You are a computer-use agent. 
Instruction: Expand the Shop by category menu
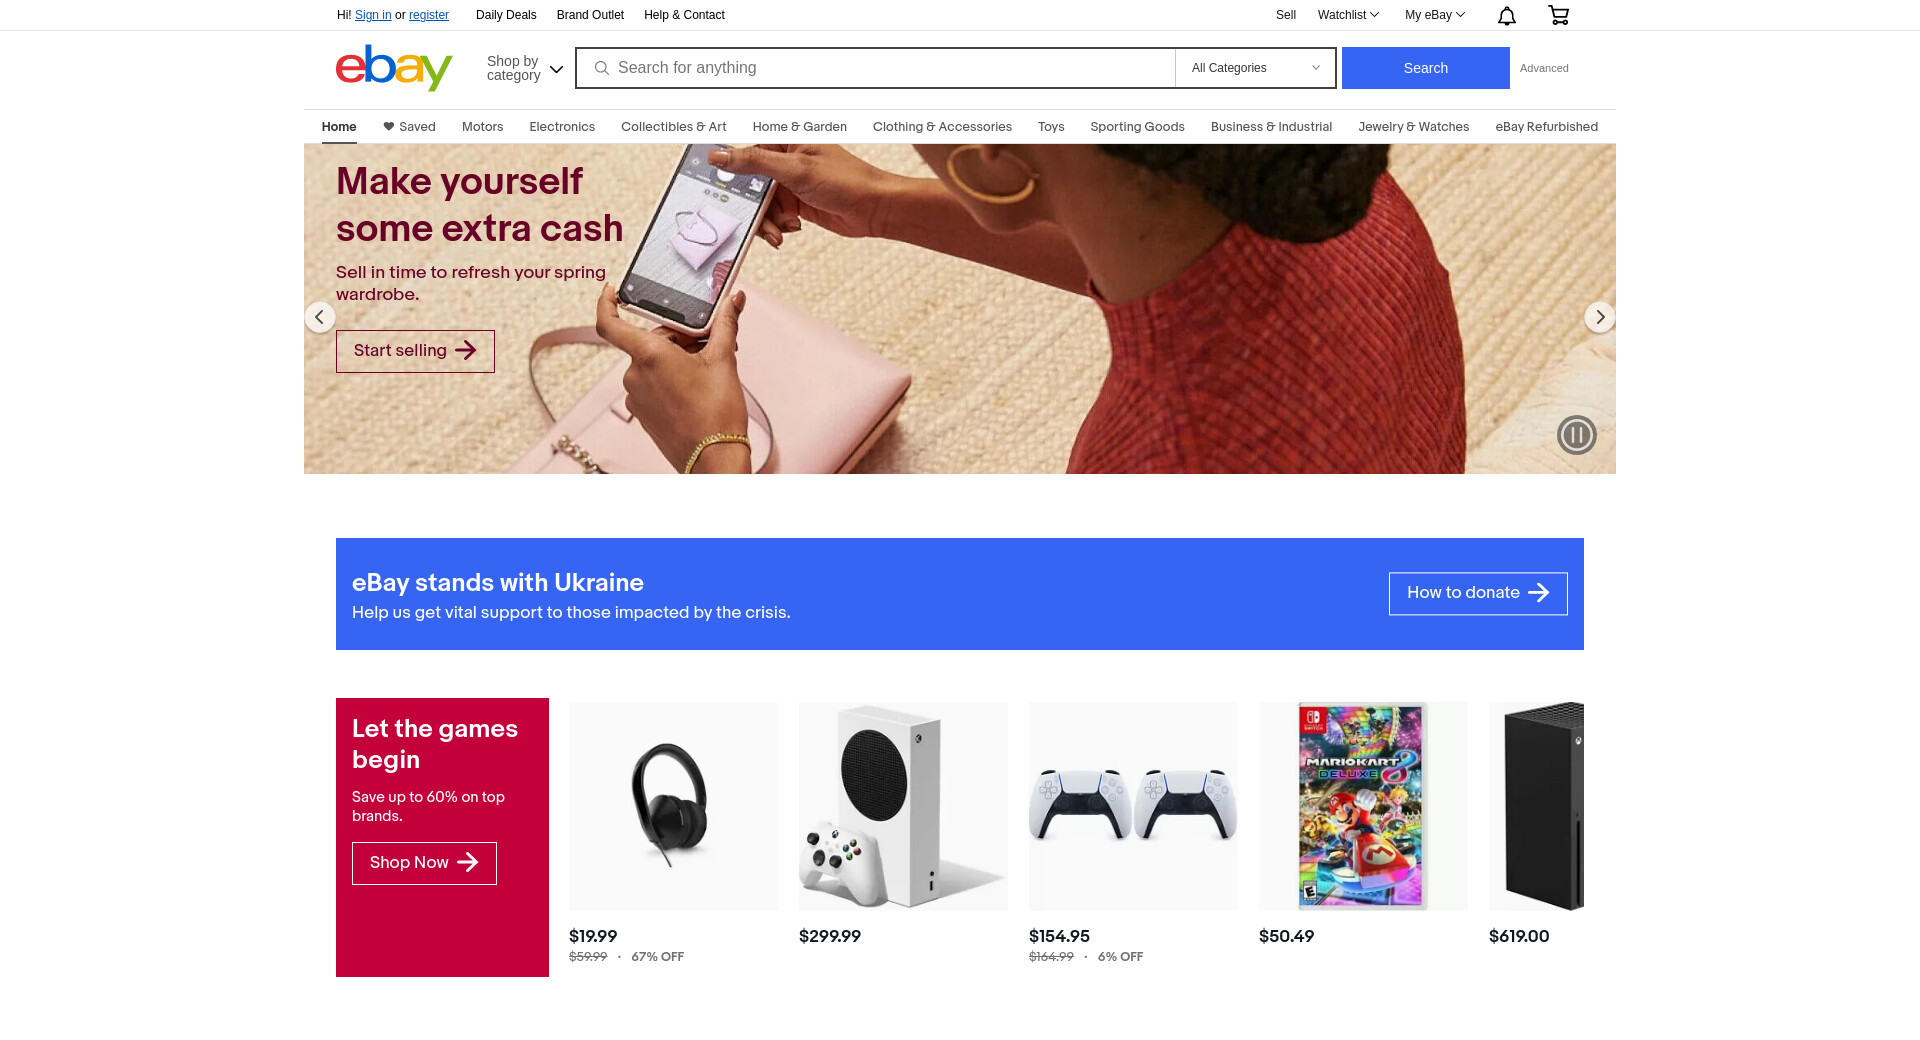point(525,68)
